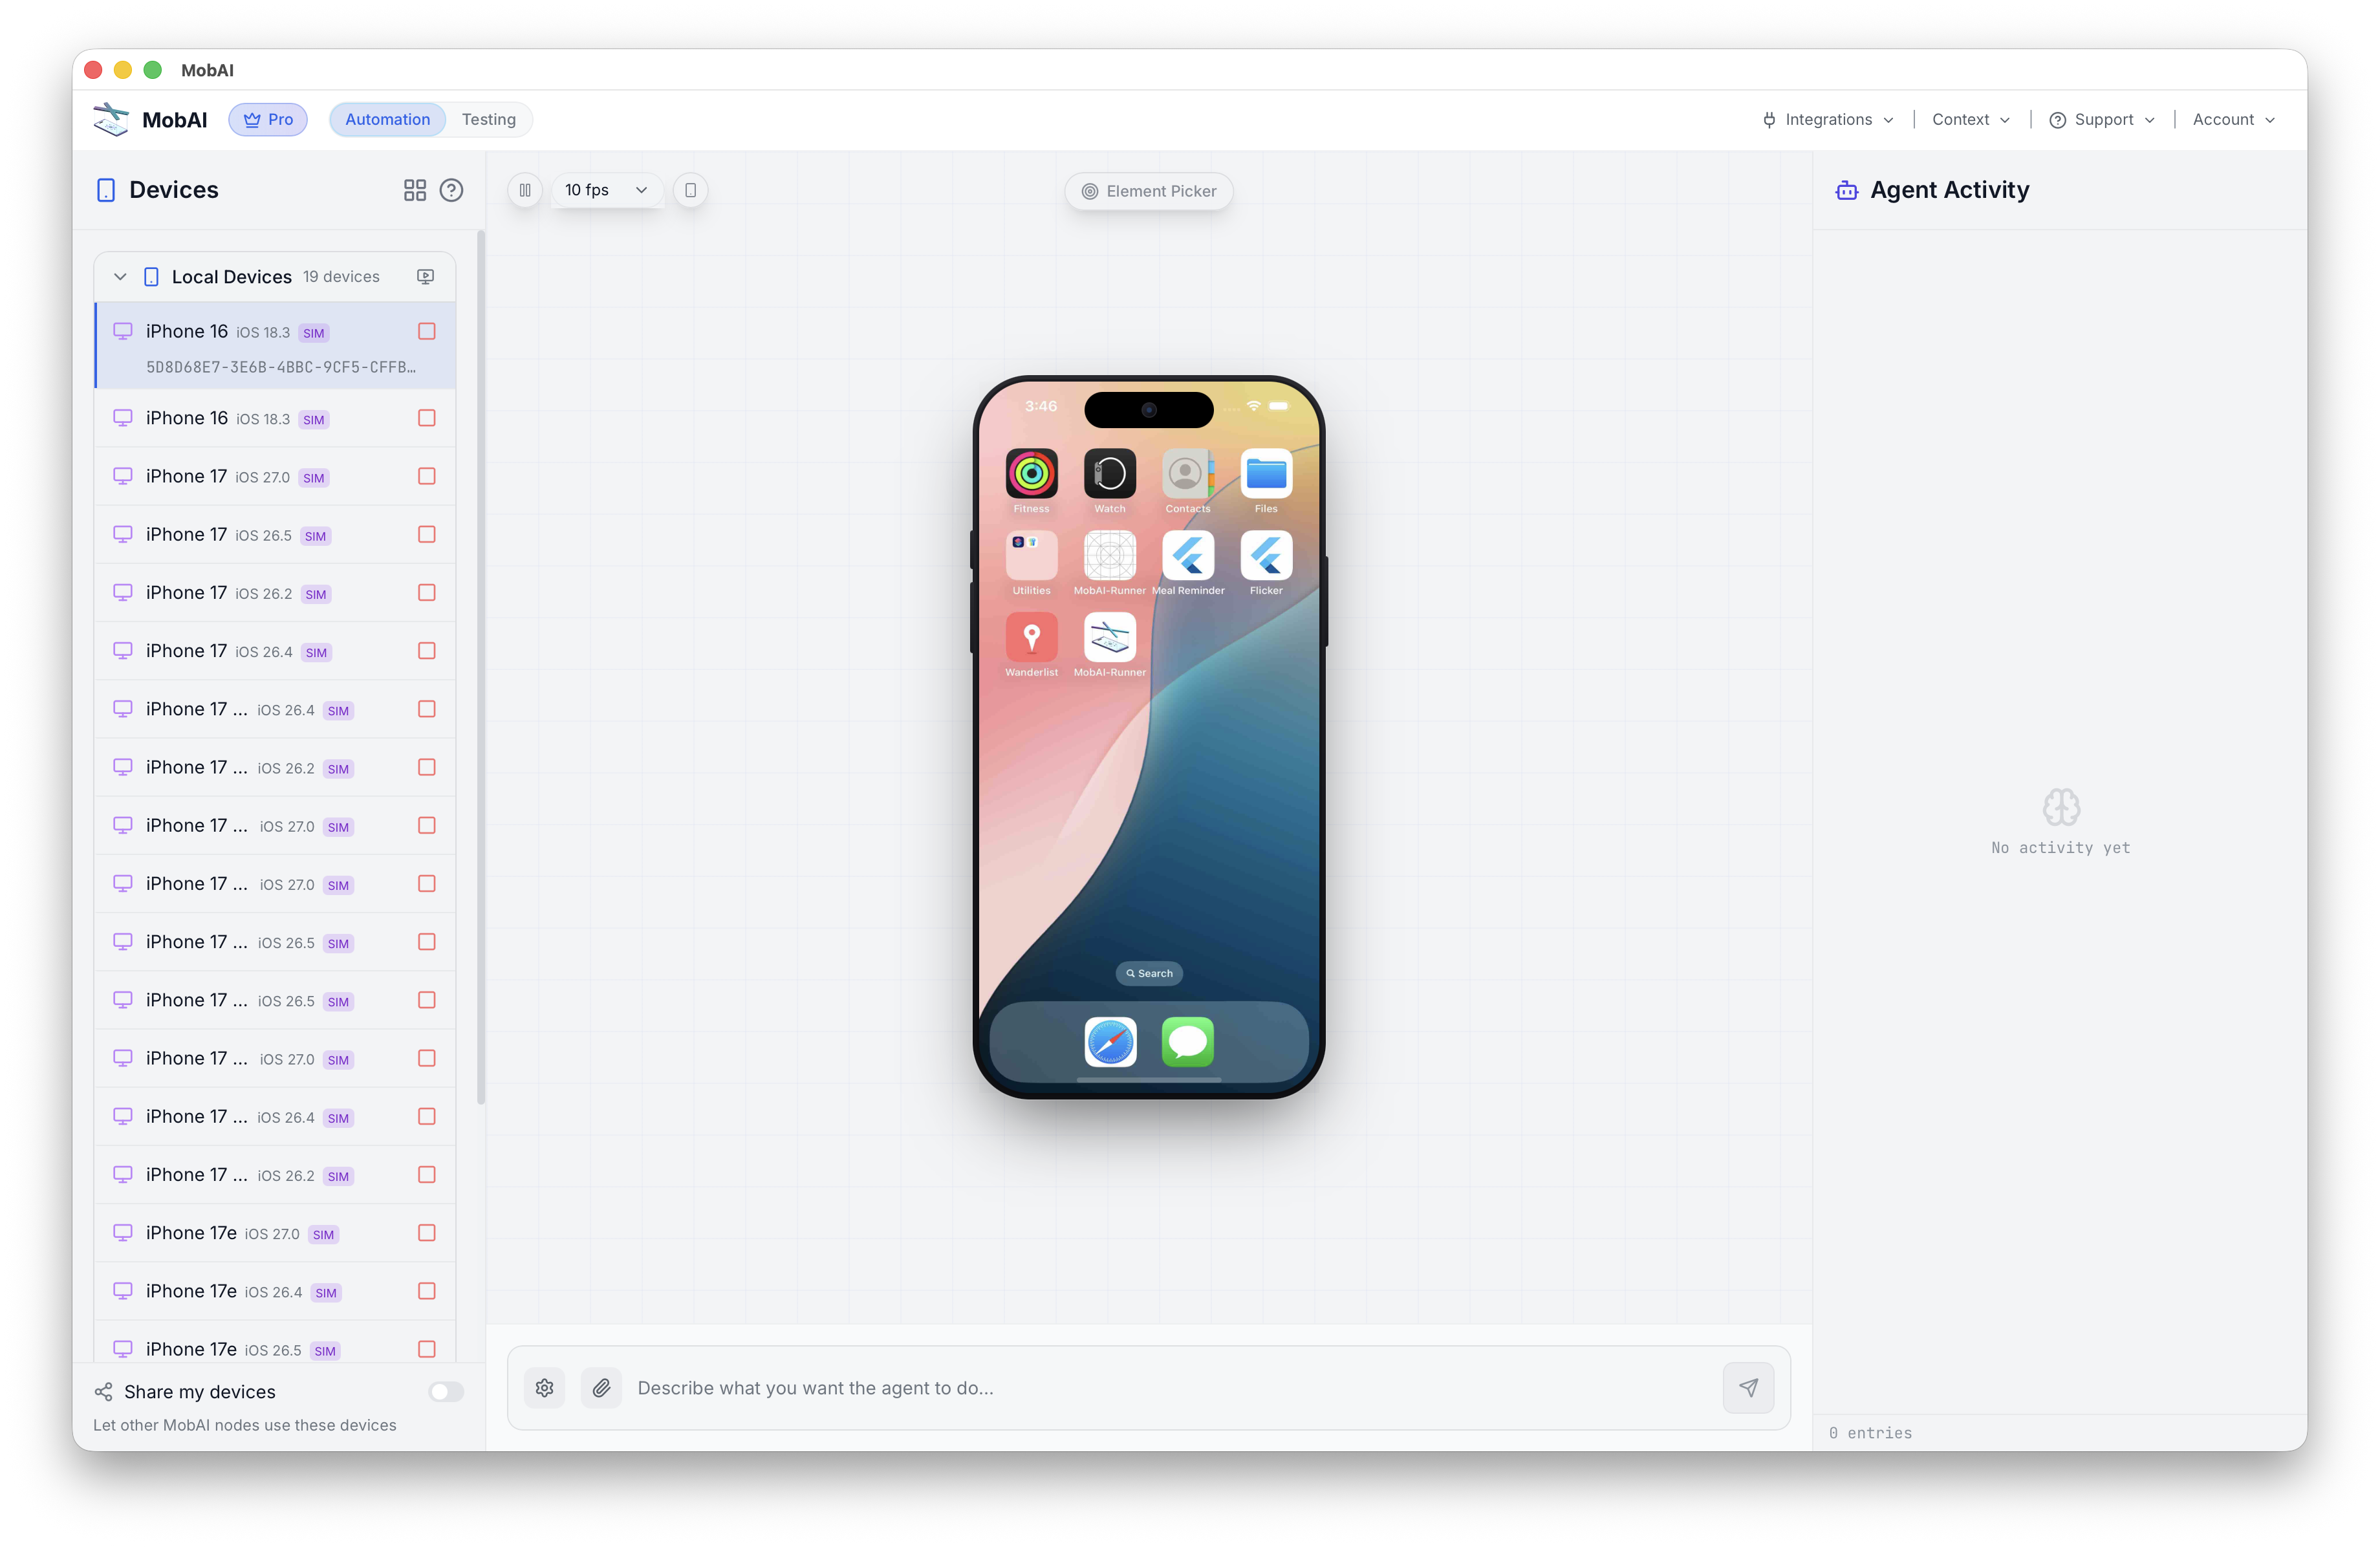The height and width of the screenshot is (1547, 2380).
Task: Open agent settings gear icon
Action: (x=545, y=1388)
